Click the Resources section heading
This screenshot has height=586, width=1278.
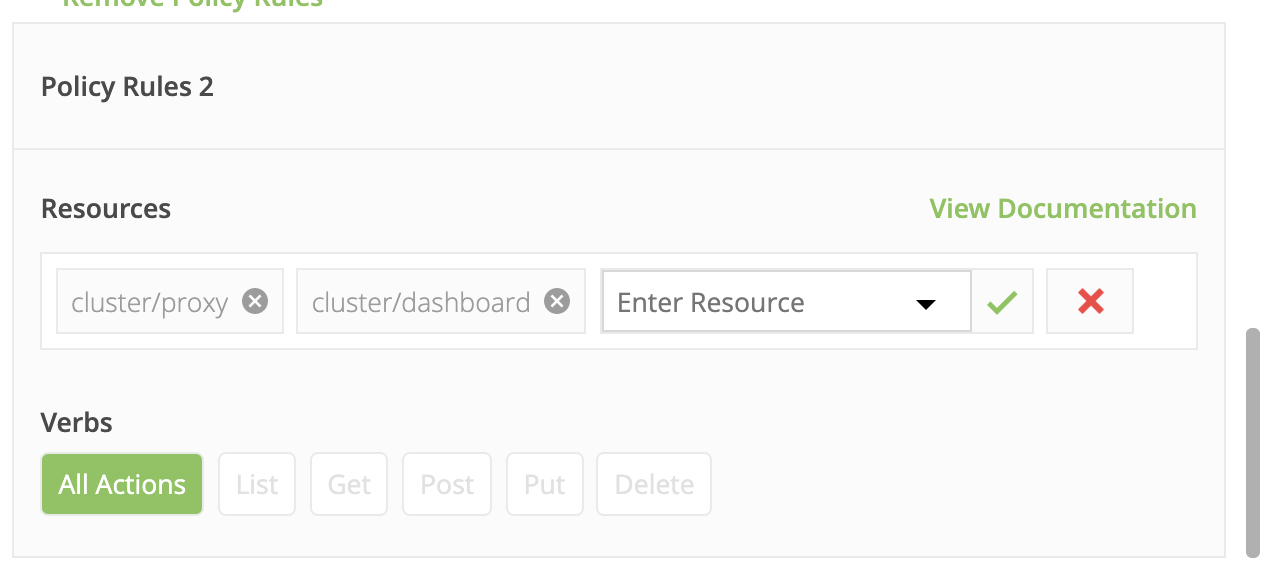coord(106,208)
